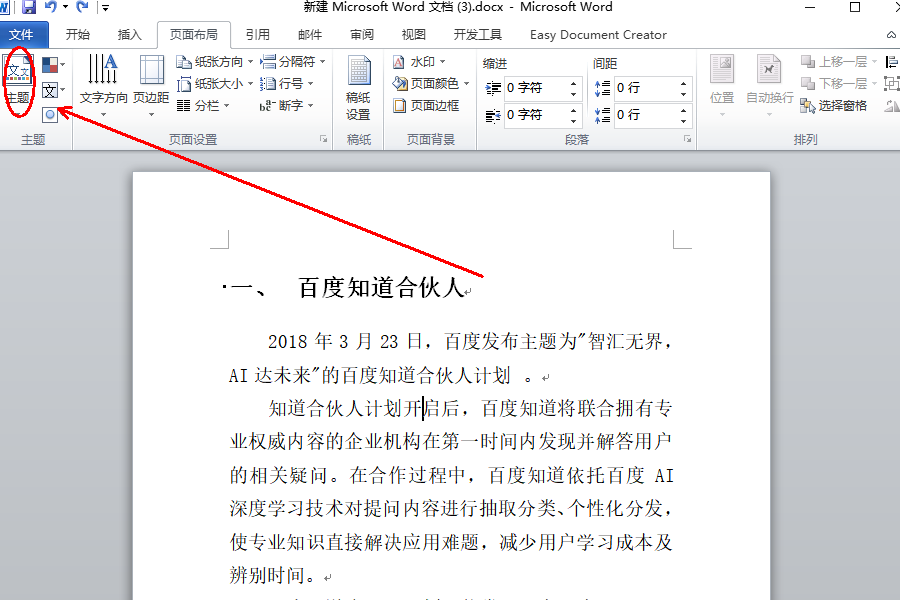Click Bring Forward (上移一层)
The image size is (900, 600).
coord(839,61)
